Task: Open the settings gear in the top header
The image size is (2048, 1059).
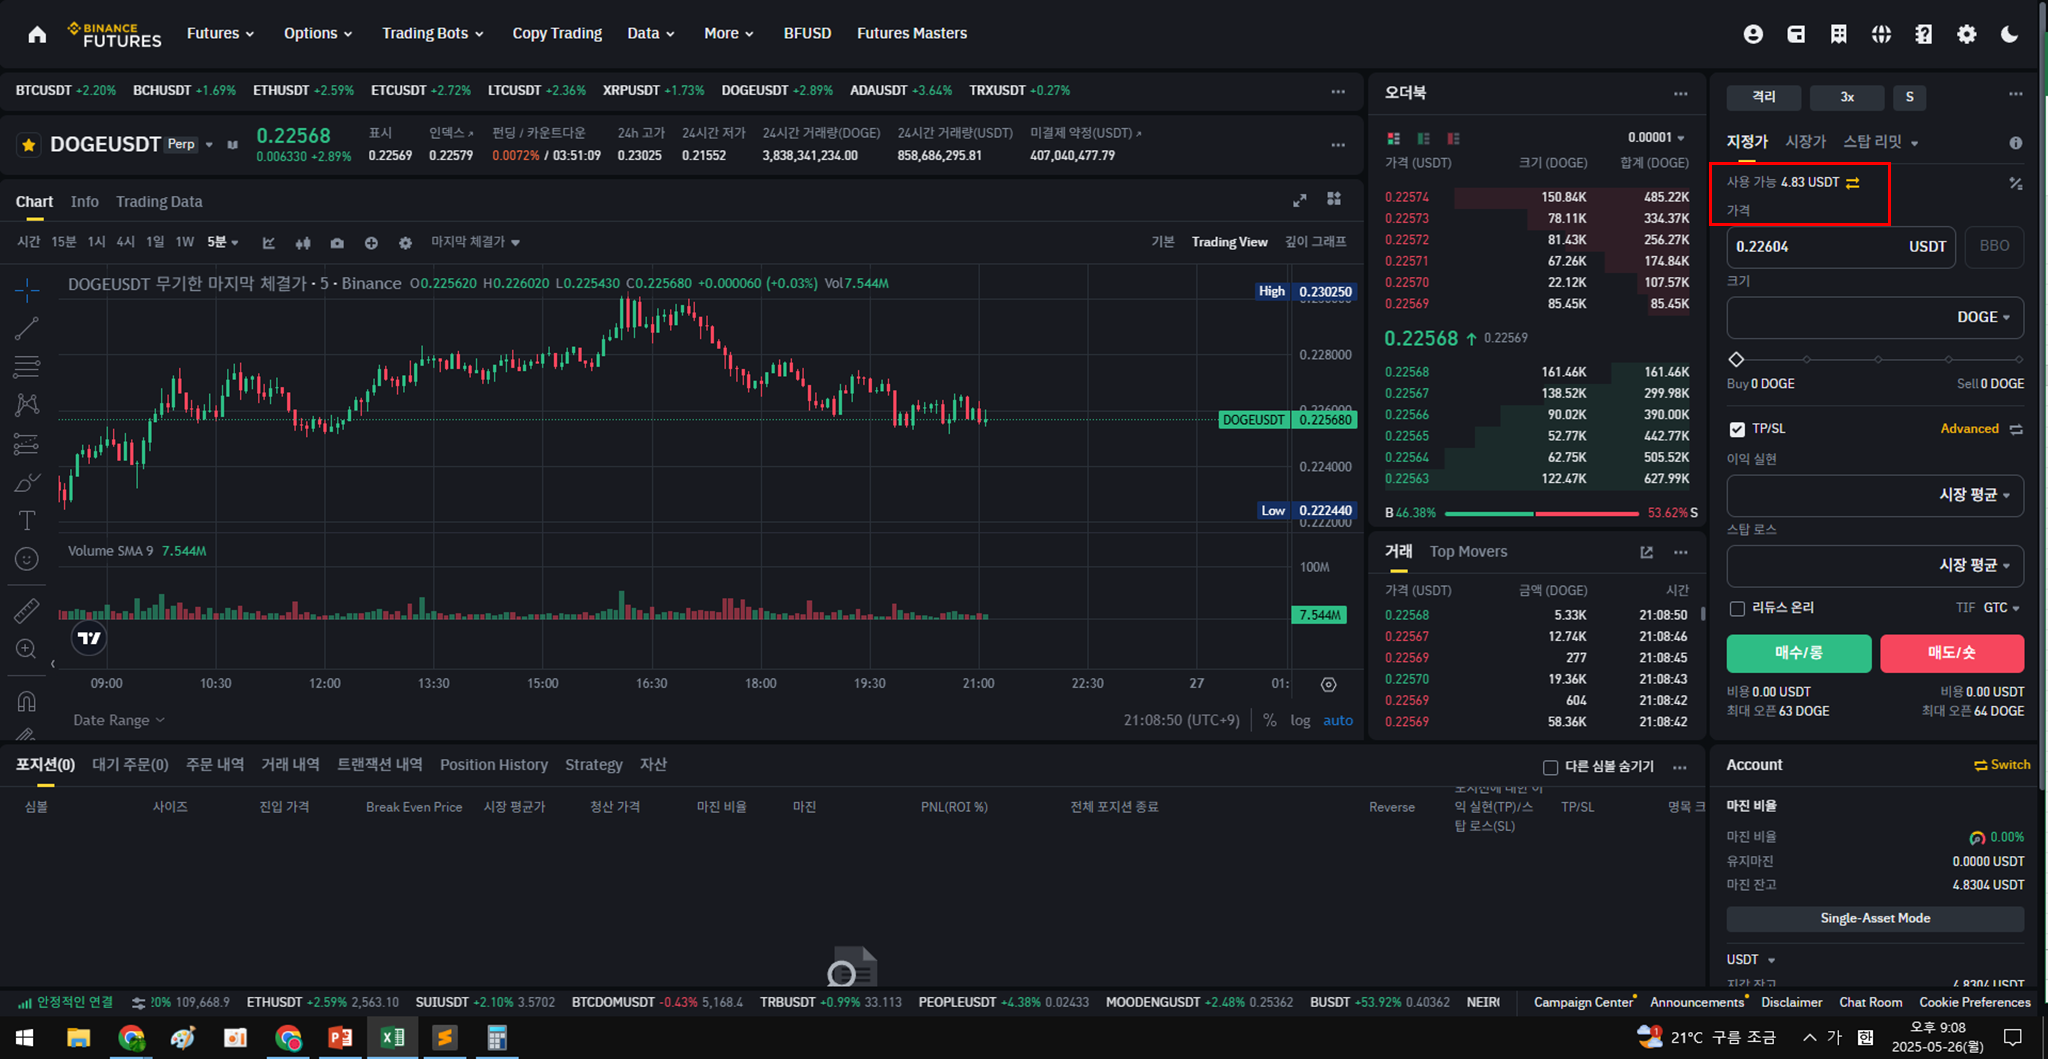Action: 1966,34
